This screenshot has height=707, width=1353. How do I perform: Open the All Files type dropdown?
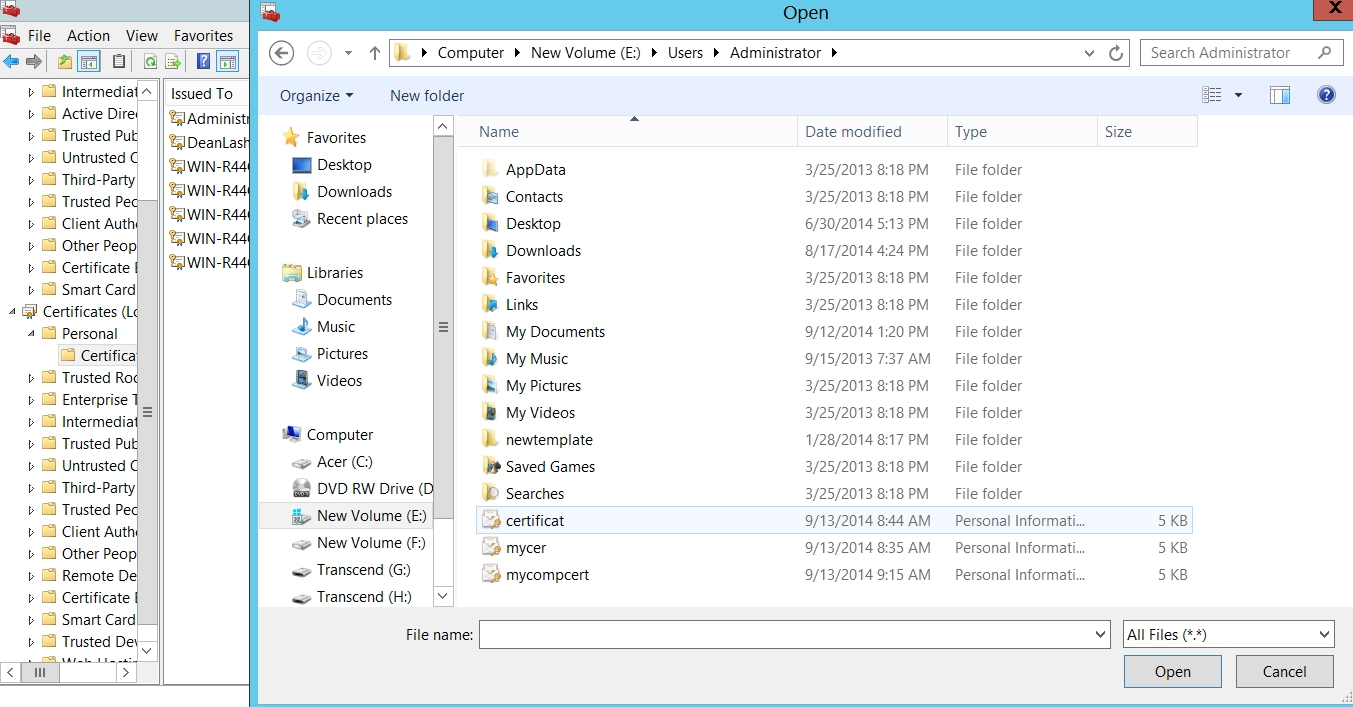[x=1228, y=635]
